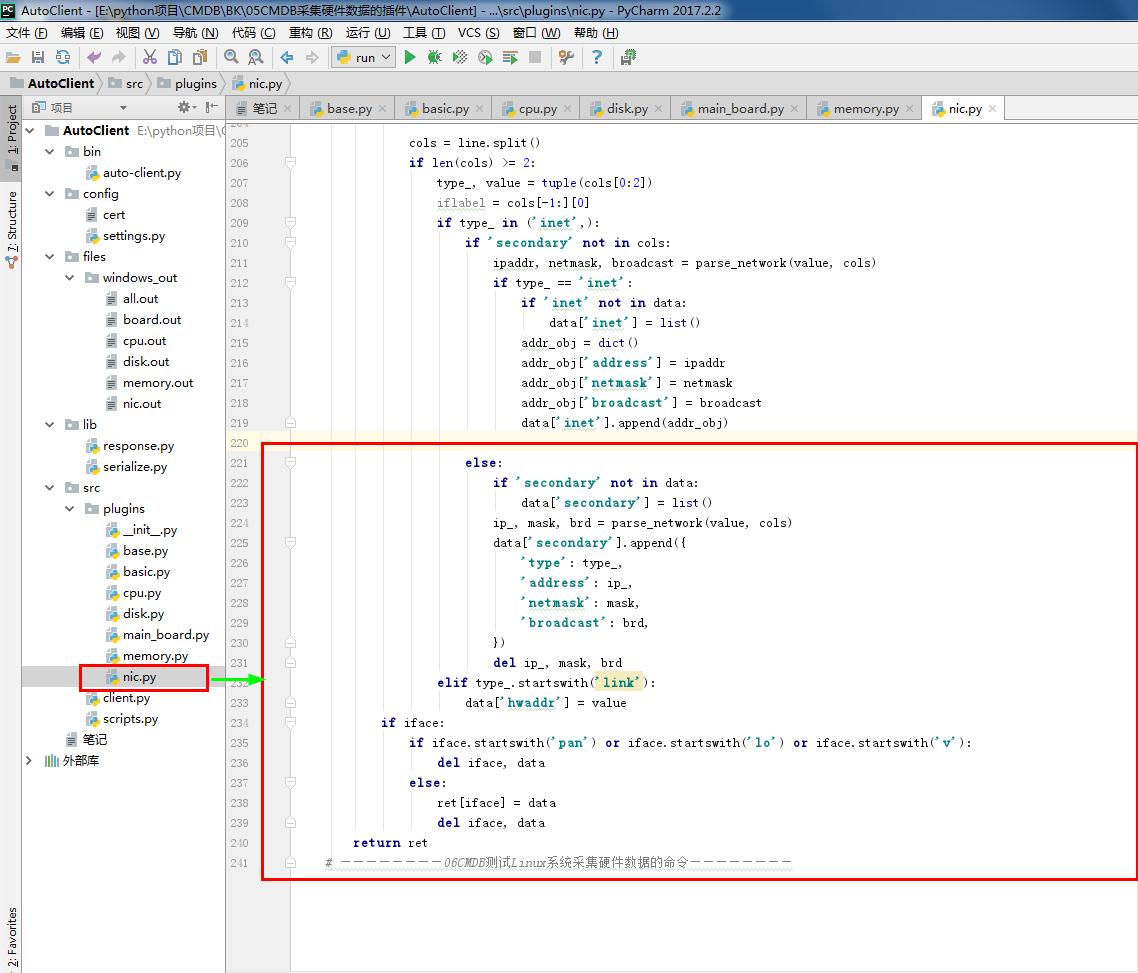Screen dimensions: 1138x973
Task: Toggle code fold marker on line 237
Action: point(290,782)
